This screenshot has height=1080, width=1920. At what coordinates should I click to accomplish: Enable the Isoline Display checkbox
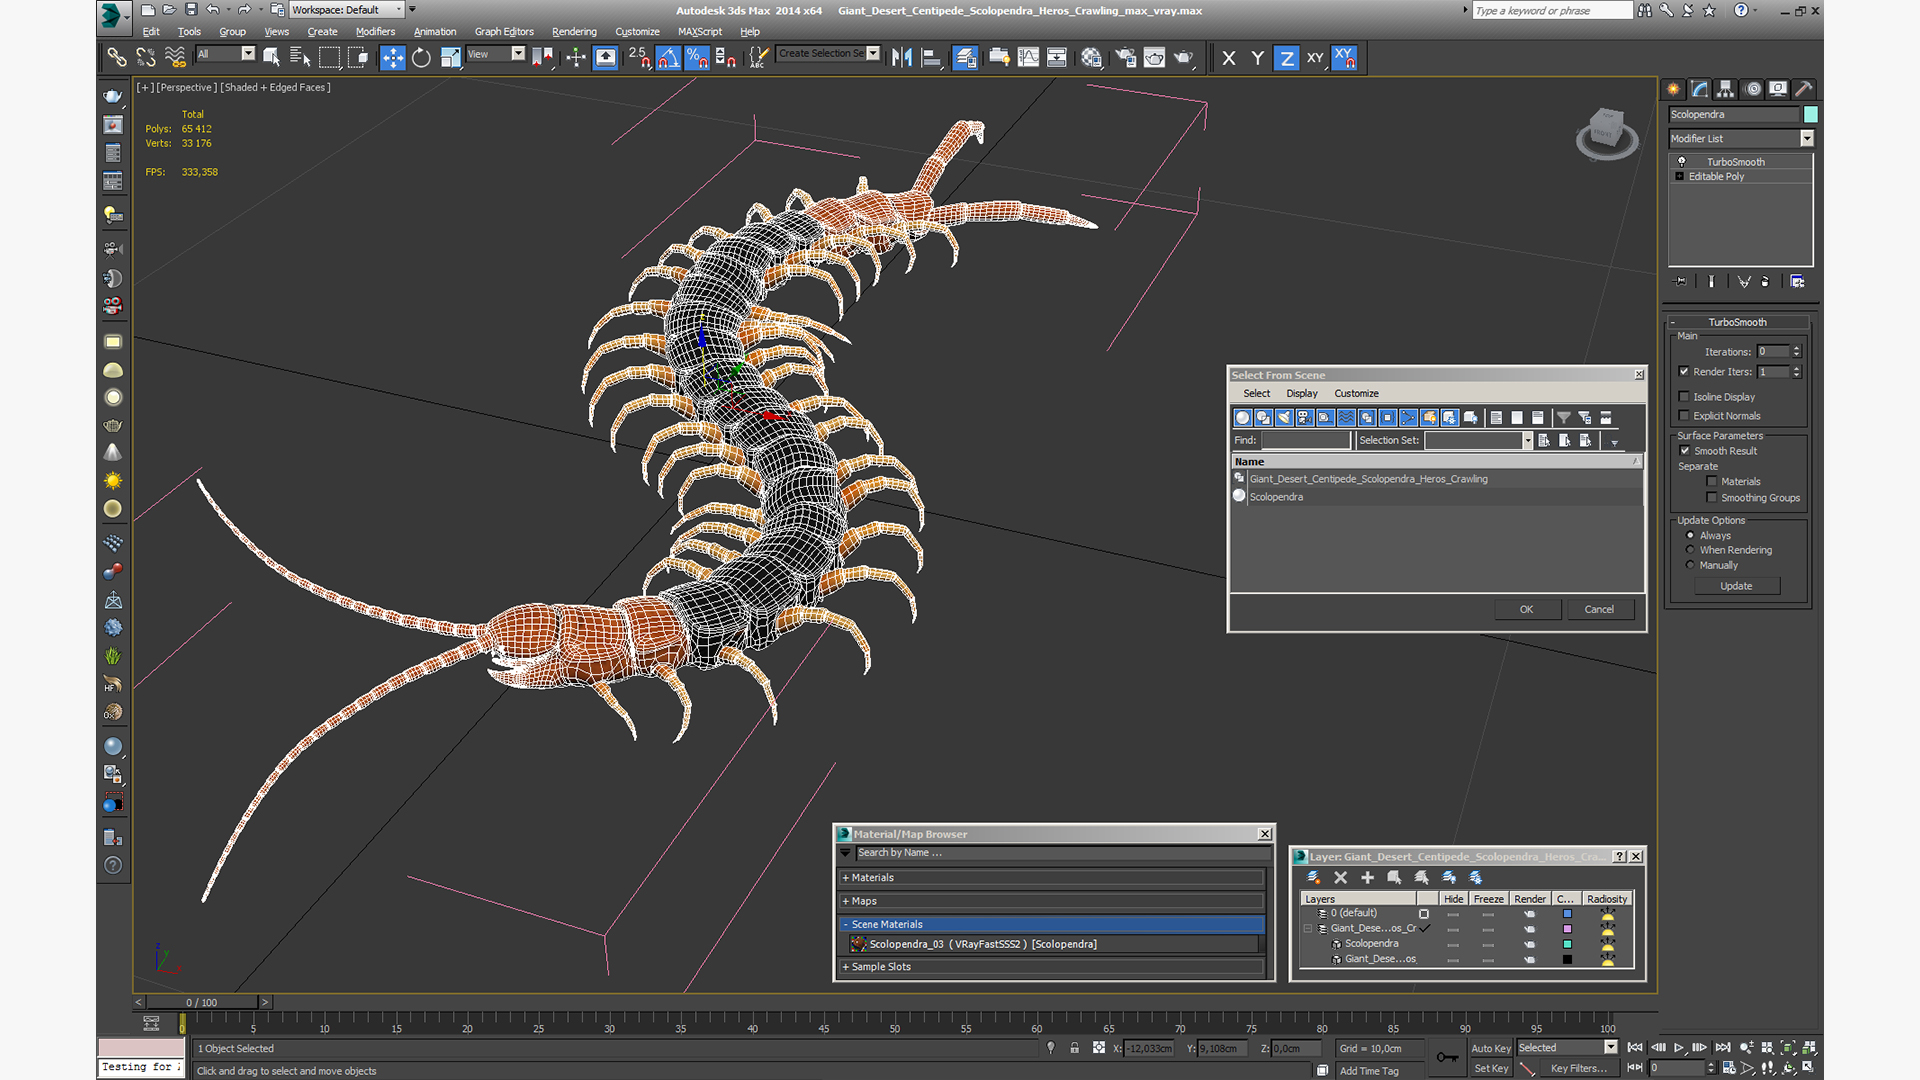[1684, 397]
